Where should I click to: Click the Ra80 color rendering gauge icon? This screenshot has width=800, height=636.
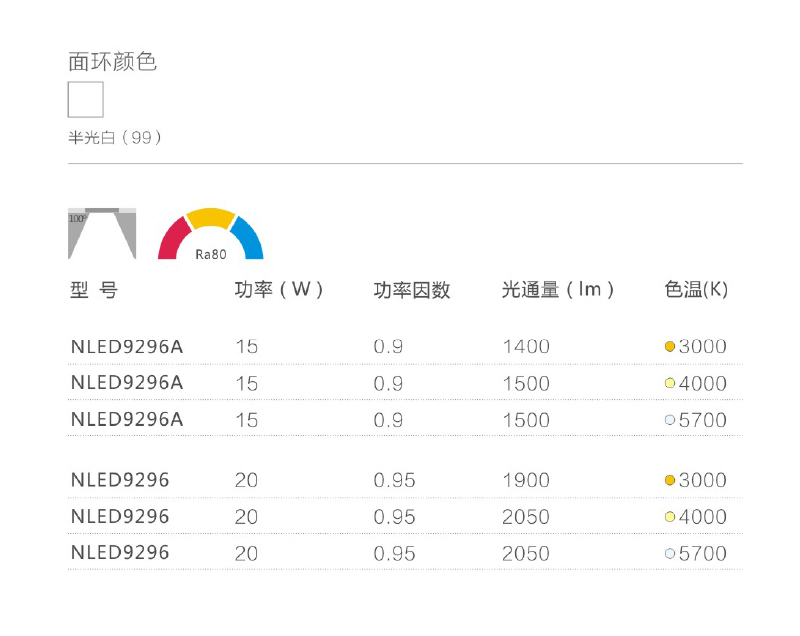tap(211, 234)
